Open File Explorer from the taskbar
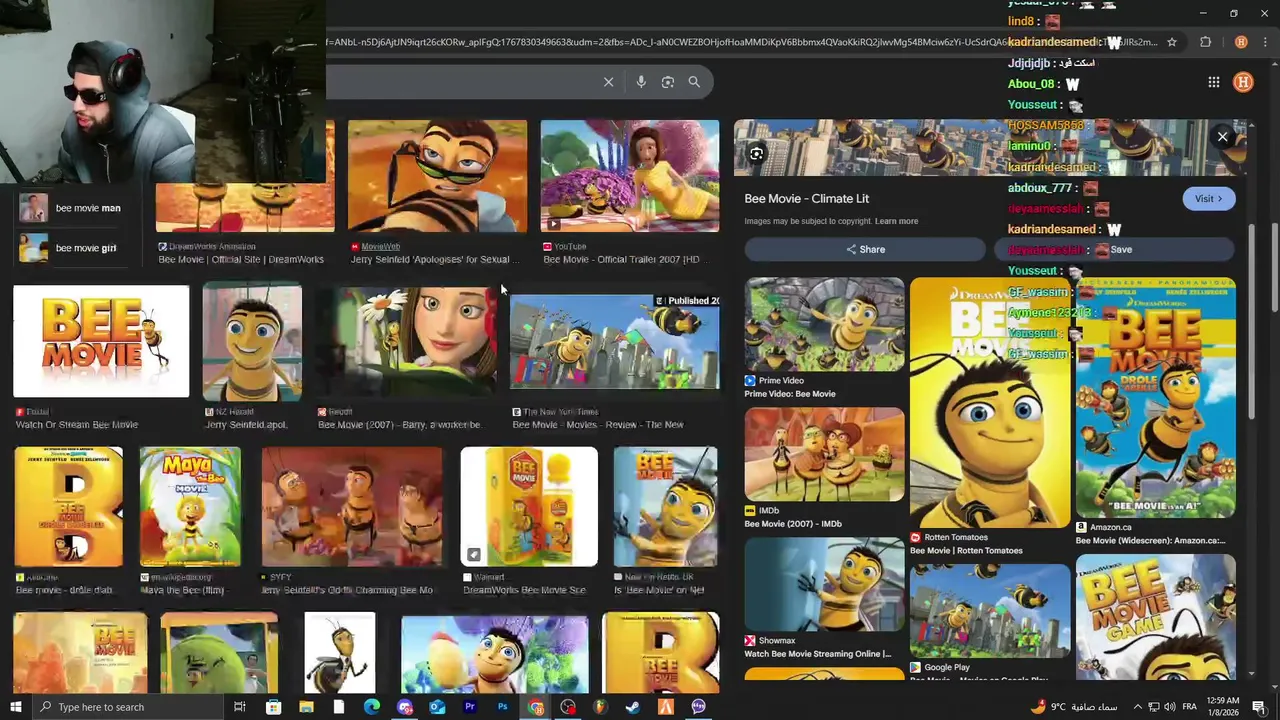The height and width of the screenshot is (720, 1280). [306, 707]
